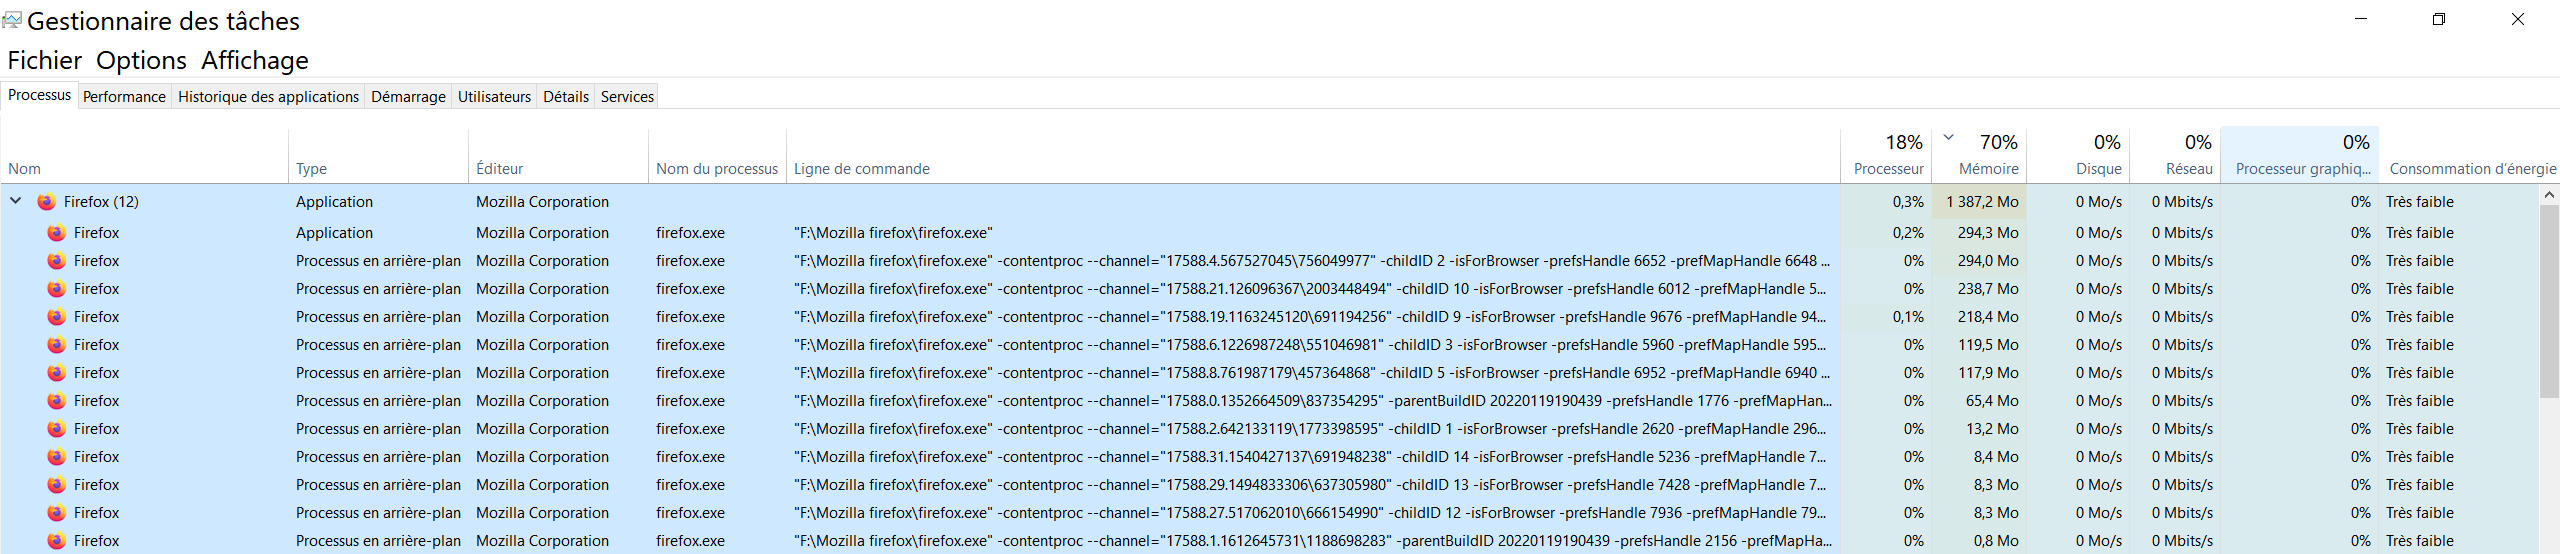Sort by the Éditeur column header
Viewport: 2560px width, 554px height.
pos(558,156)
